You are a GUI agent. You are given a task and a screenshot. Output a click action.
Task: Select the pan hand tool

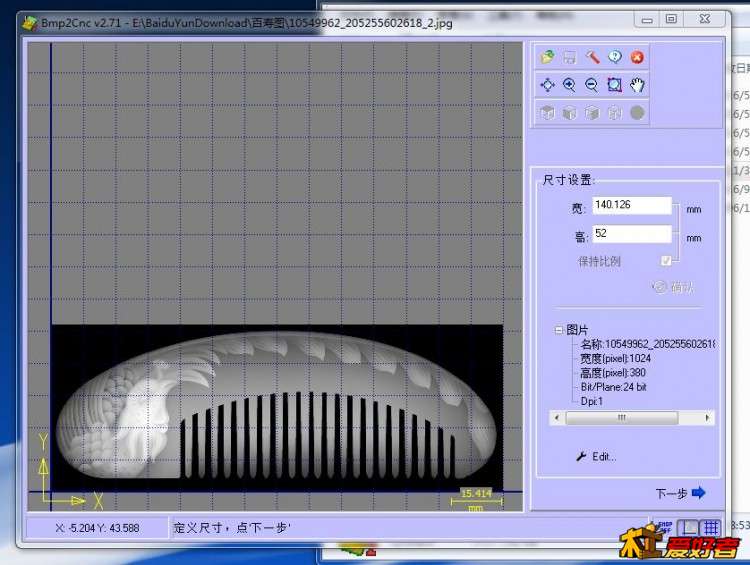coord(638,86)
